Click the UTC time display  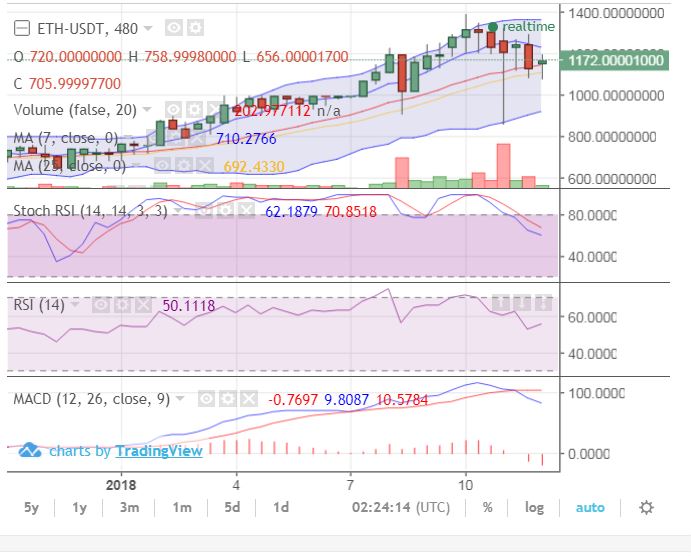[400, 507]
